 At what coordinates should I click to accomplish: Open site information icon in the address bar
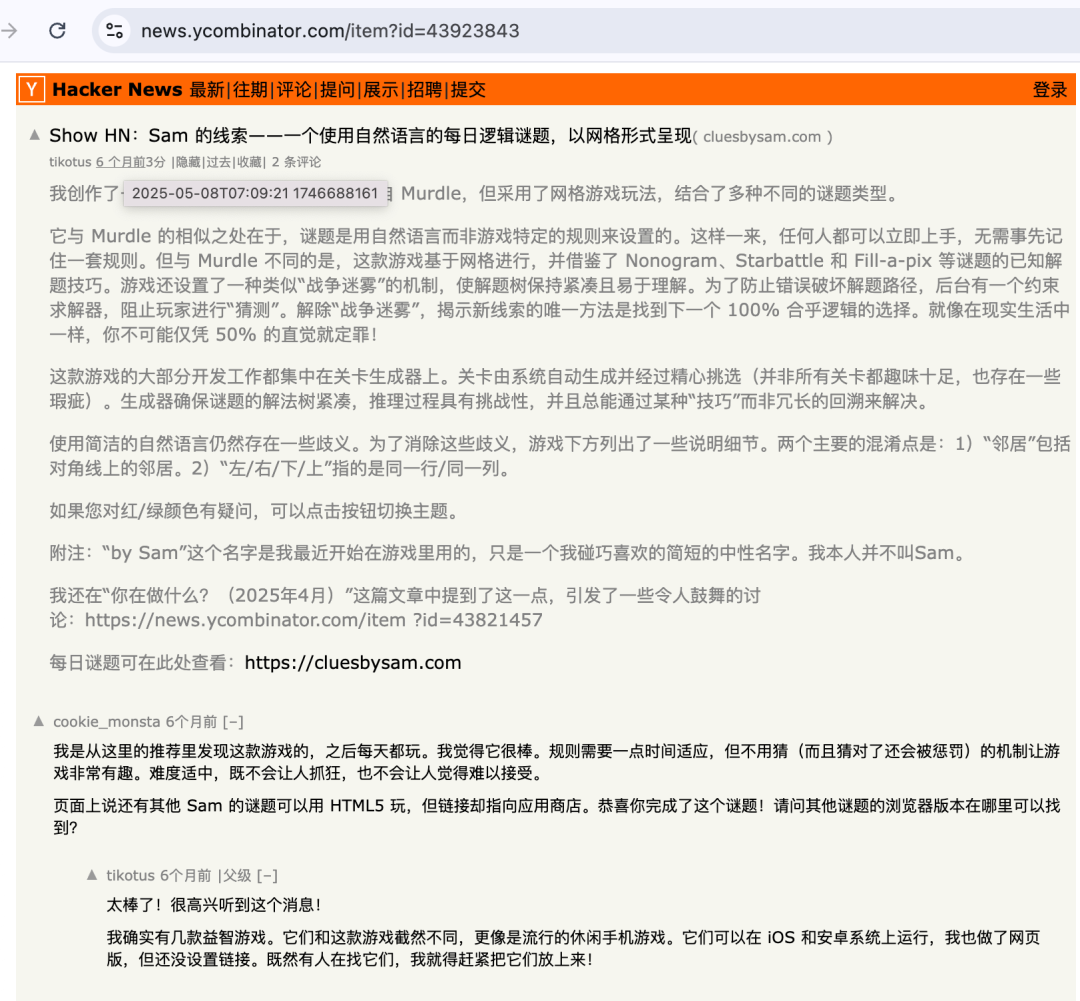point(113,31)
